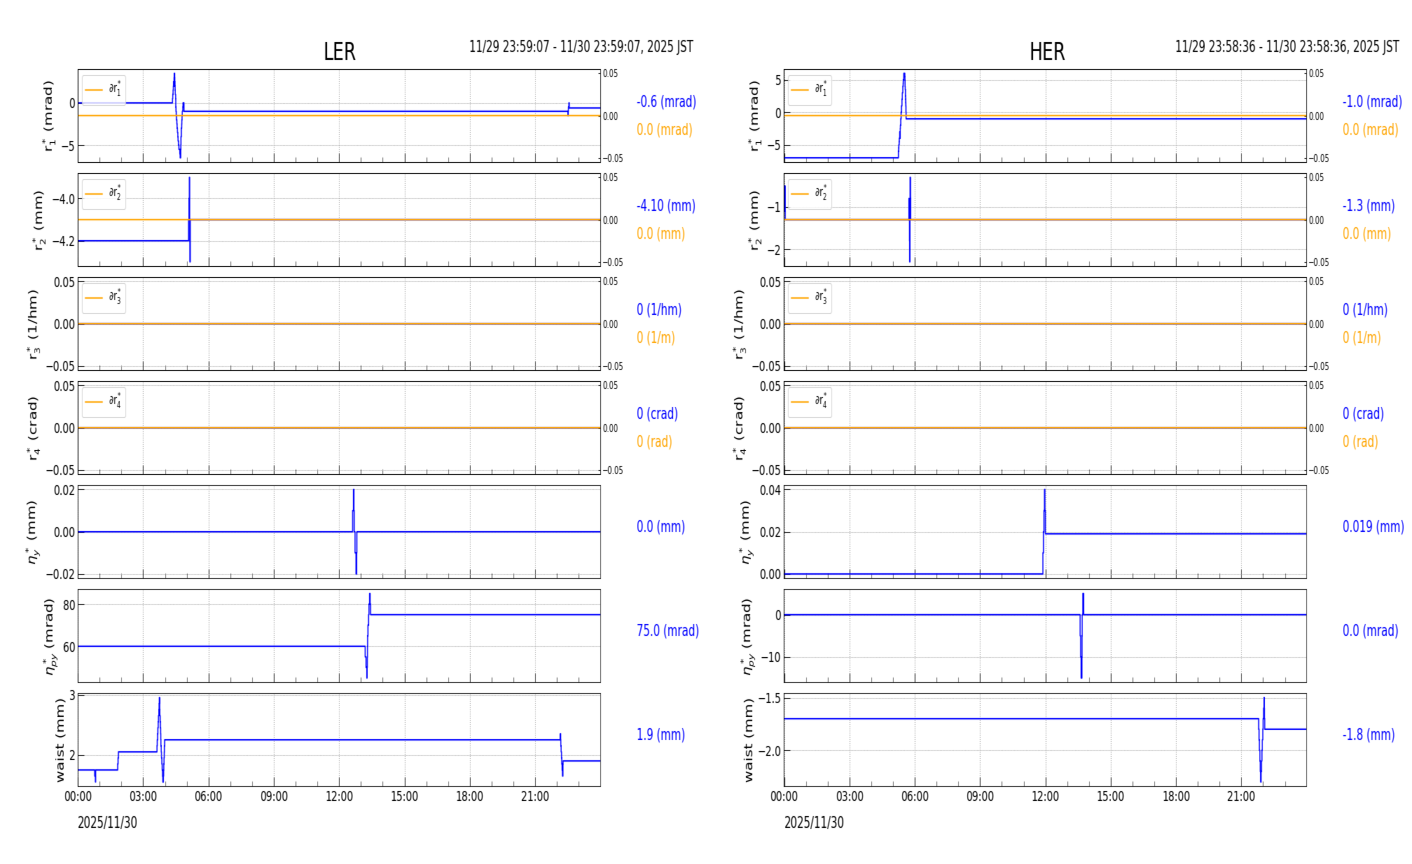This screenshot has width=1412, height=864.
Task: Select the LER waist value 1.9 (mm)
Action: 661,735
